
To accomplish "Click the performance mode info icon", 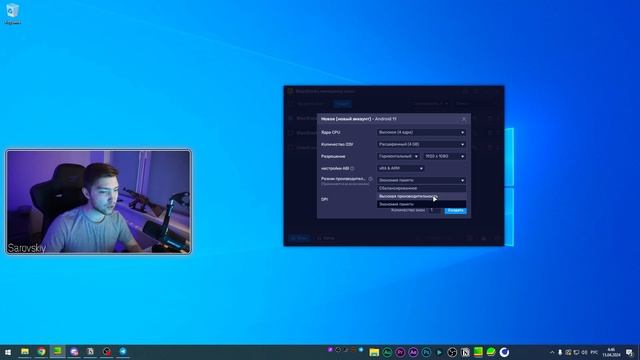I will tap(370, 179).
